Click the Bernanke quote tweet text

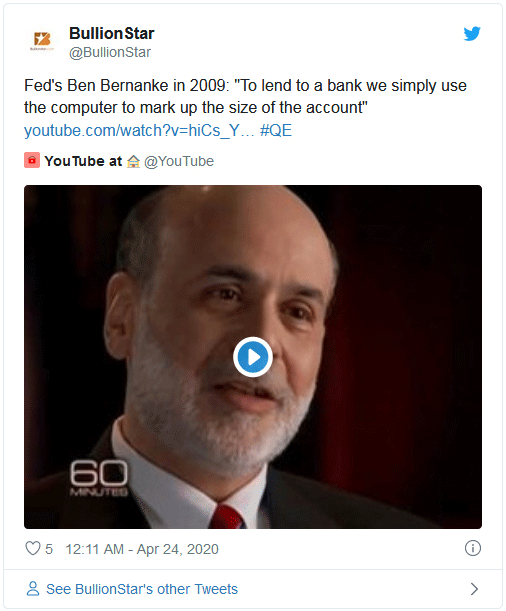245,96
